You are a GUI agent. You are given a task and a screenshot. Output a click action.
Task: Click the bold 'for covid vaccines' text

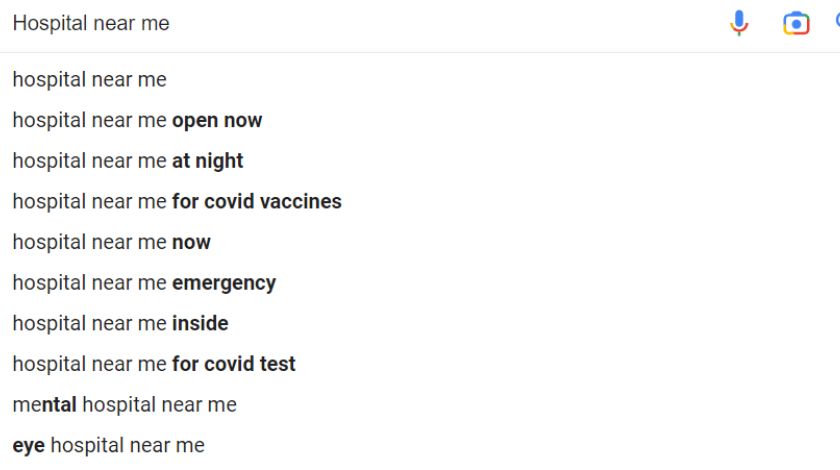[x=257, y=202]
